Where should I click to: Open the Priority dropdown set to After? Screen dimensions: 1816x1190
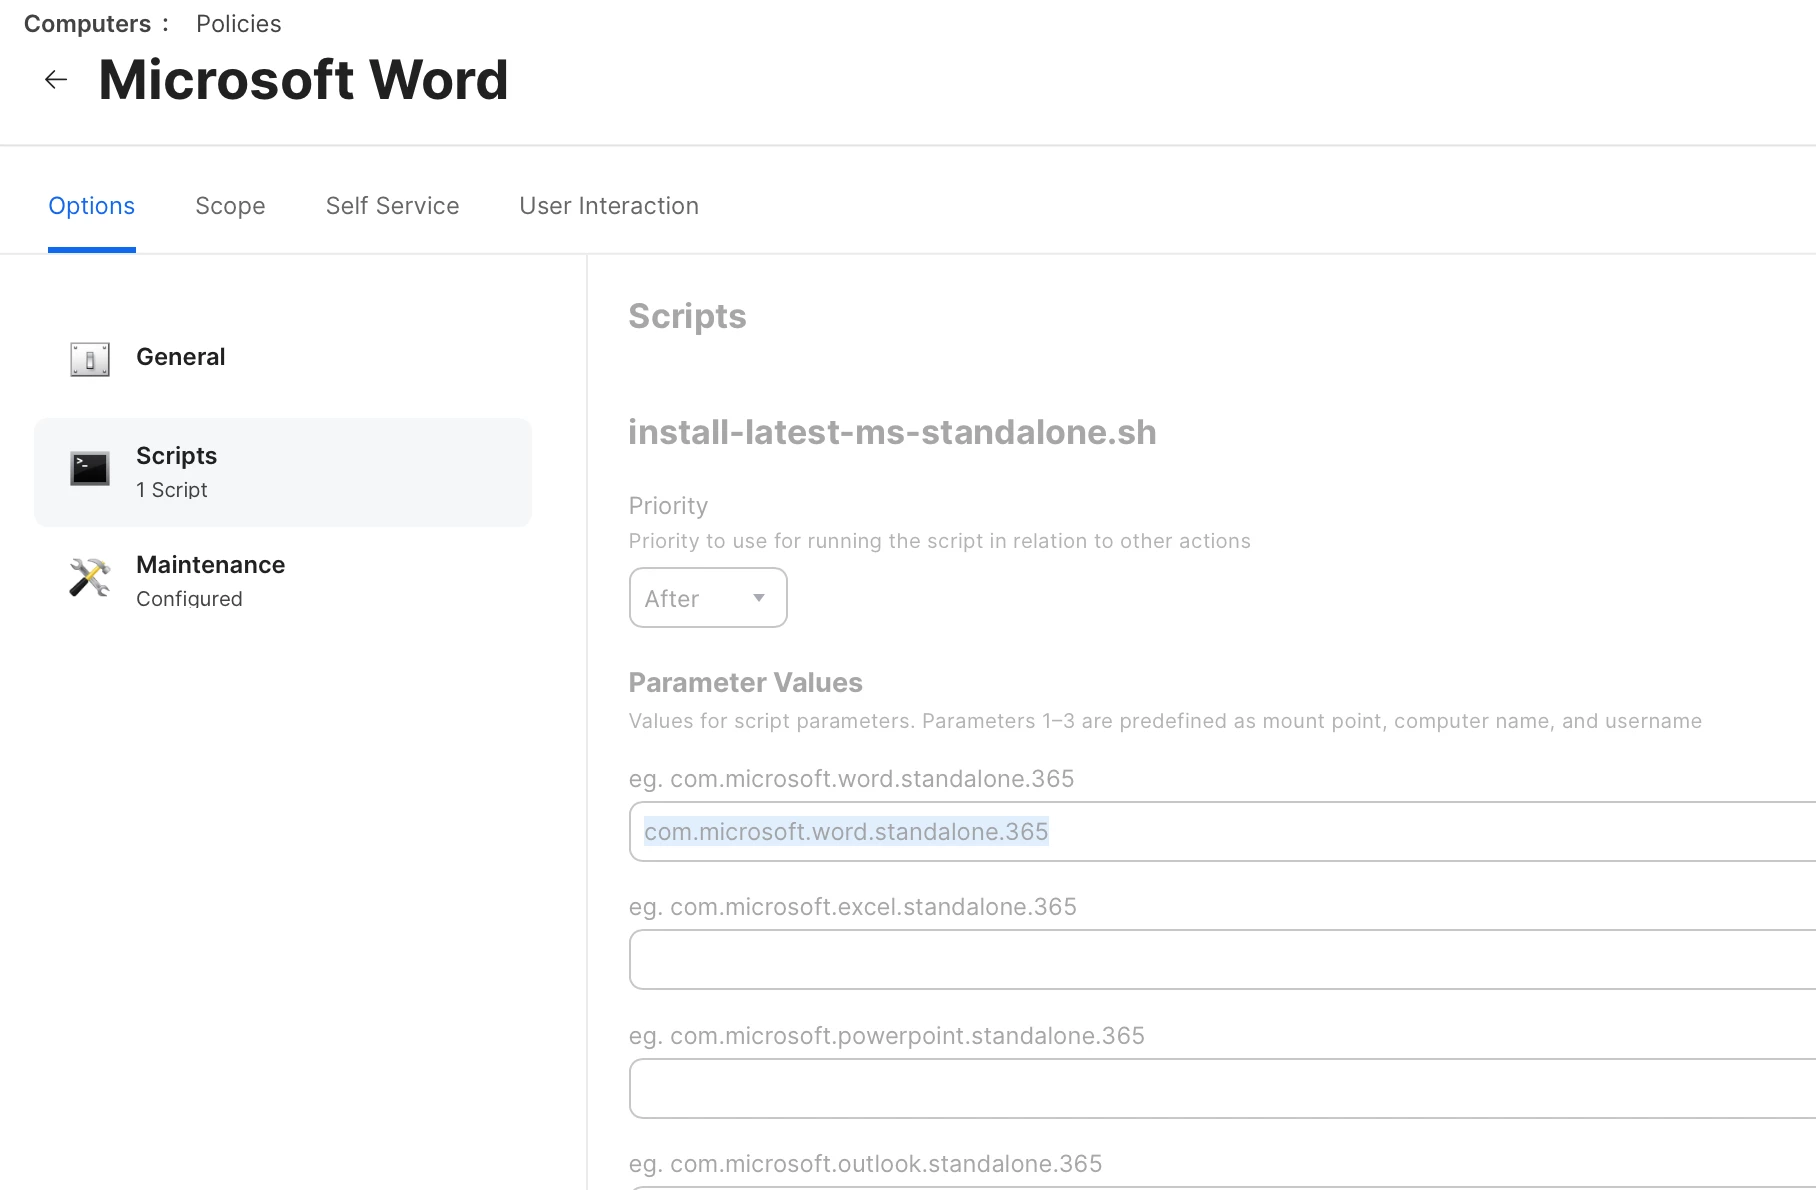(708, 598)
